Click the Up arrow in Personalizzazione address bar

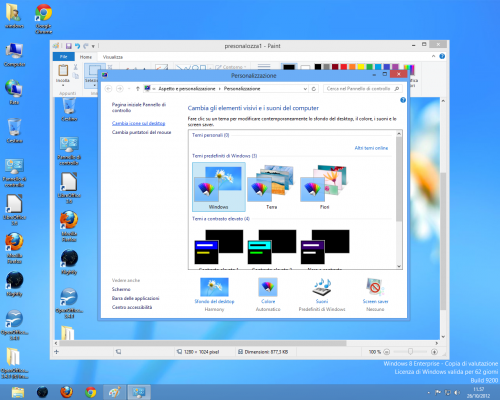tap(138, 89)
